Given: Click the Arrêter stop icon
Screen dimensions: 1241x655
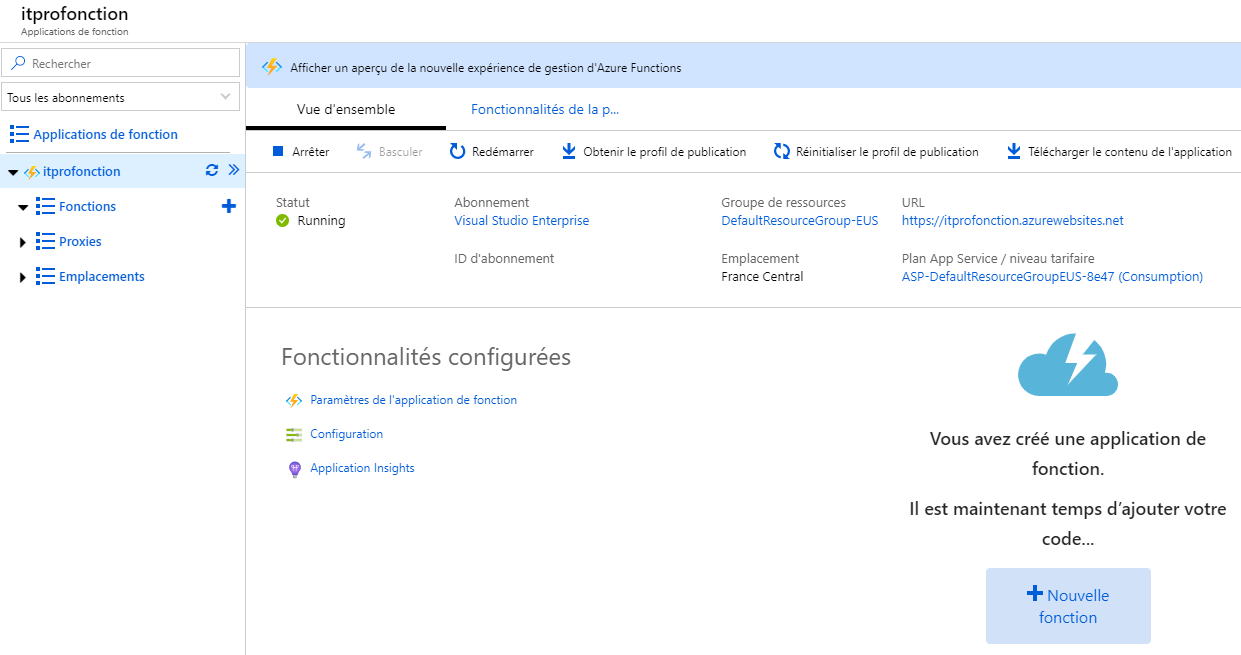Looking at the screenshot, I should click(278, 151).
